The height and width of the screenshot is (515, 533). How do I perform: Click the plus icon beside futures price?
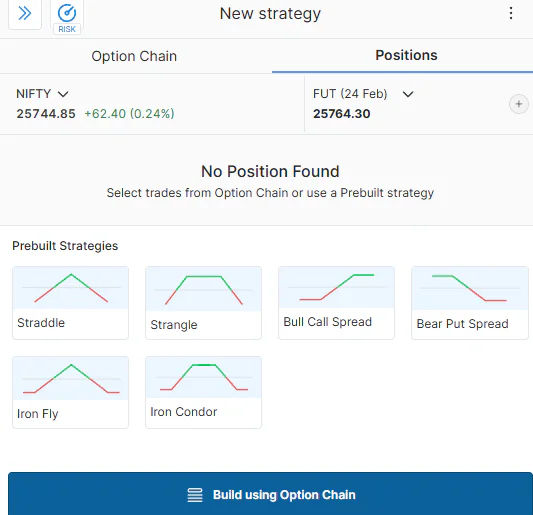519,104
